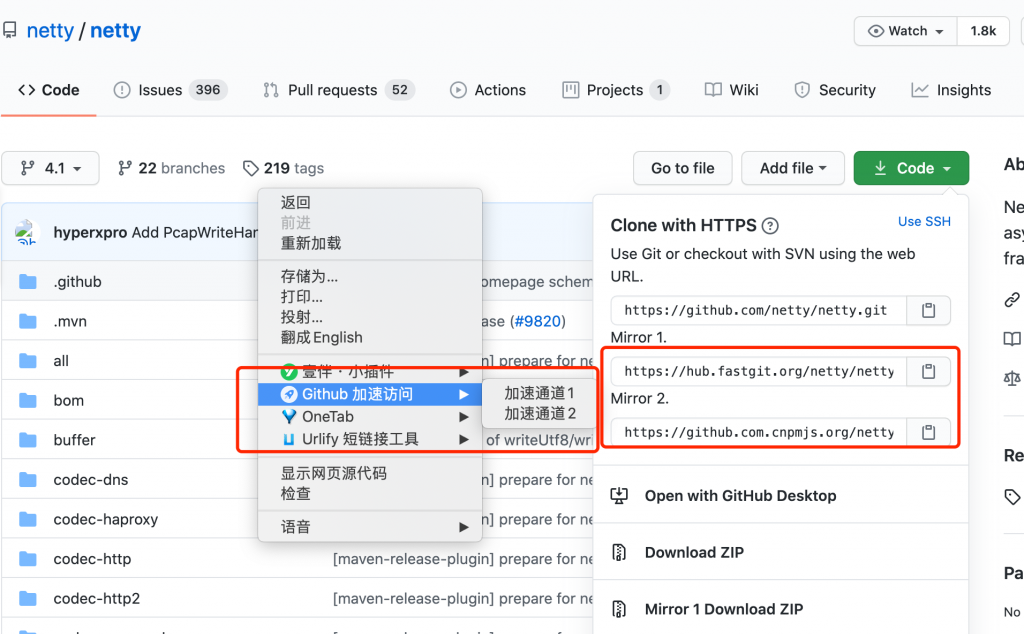The width and height of the screenshot is (1024, 634).
Task: Open the .github folder
Action: tap(77, 282)
